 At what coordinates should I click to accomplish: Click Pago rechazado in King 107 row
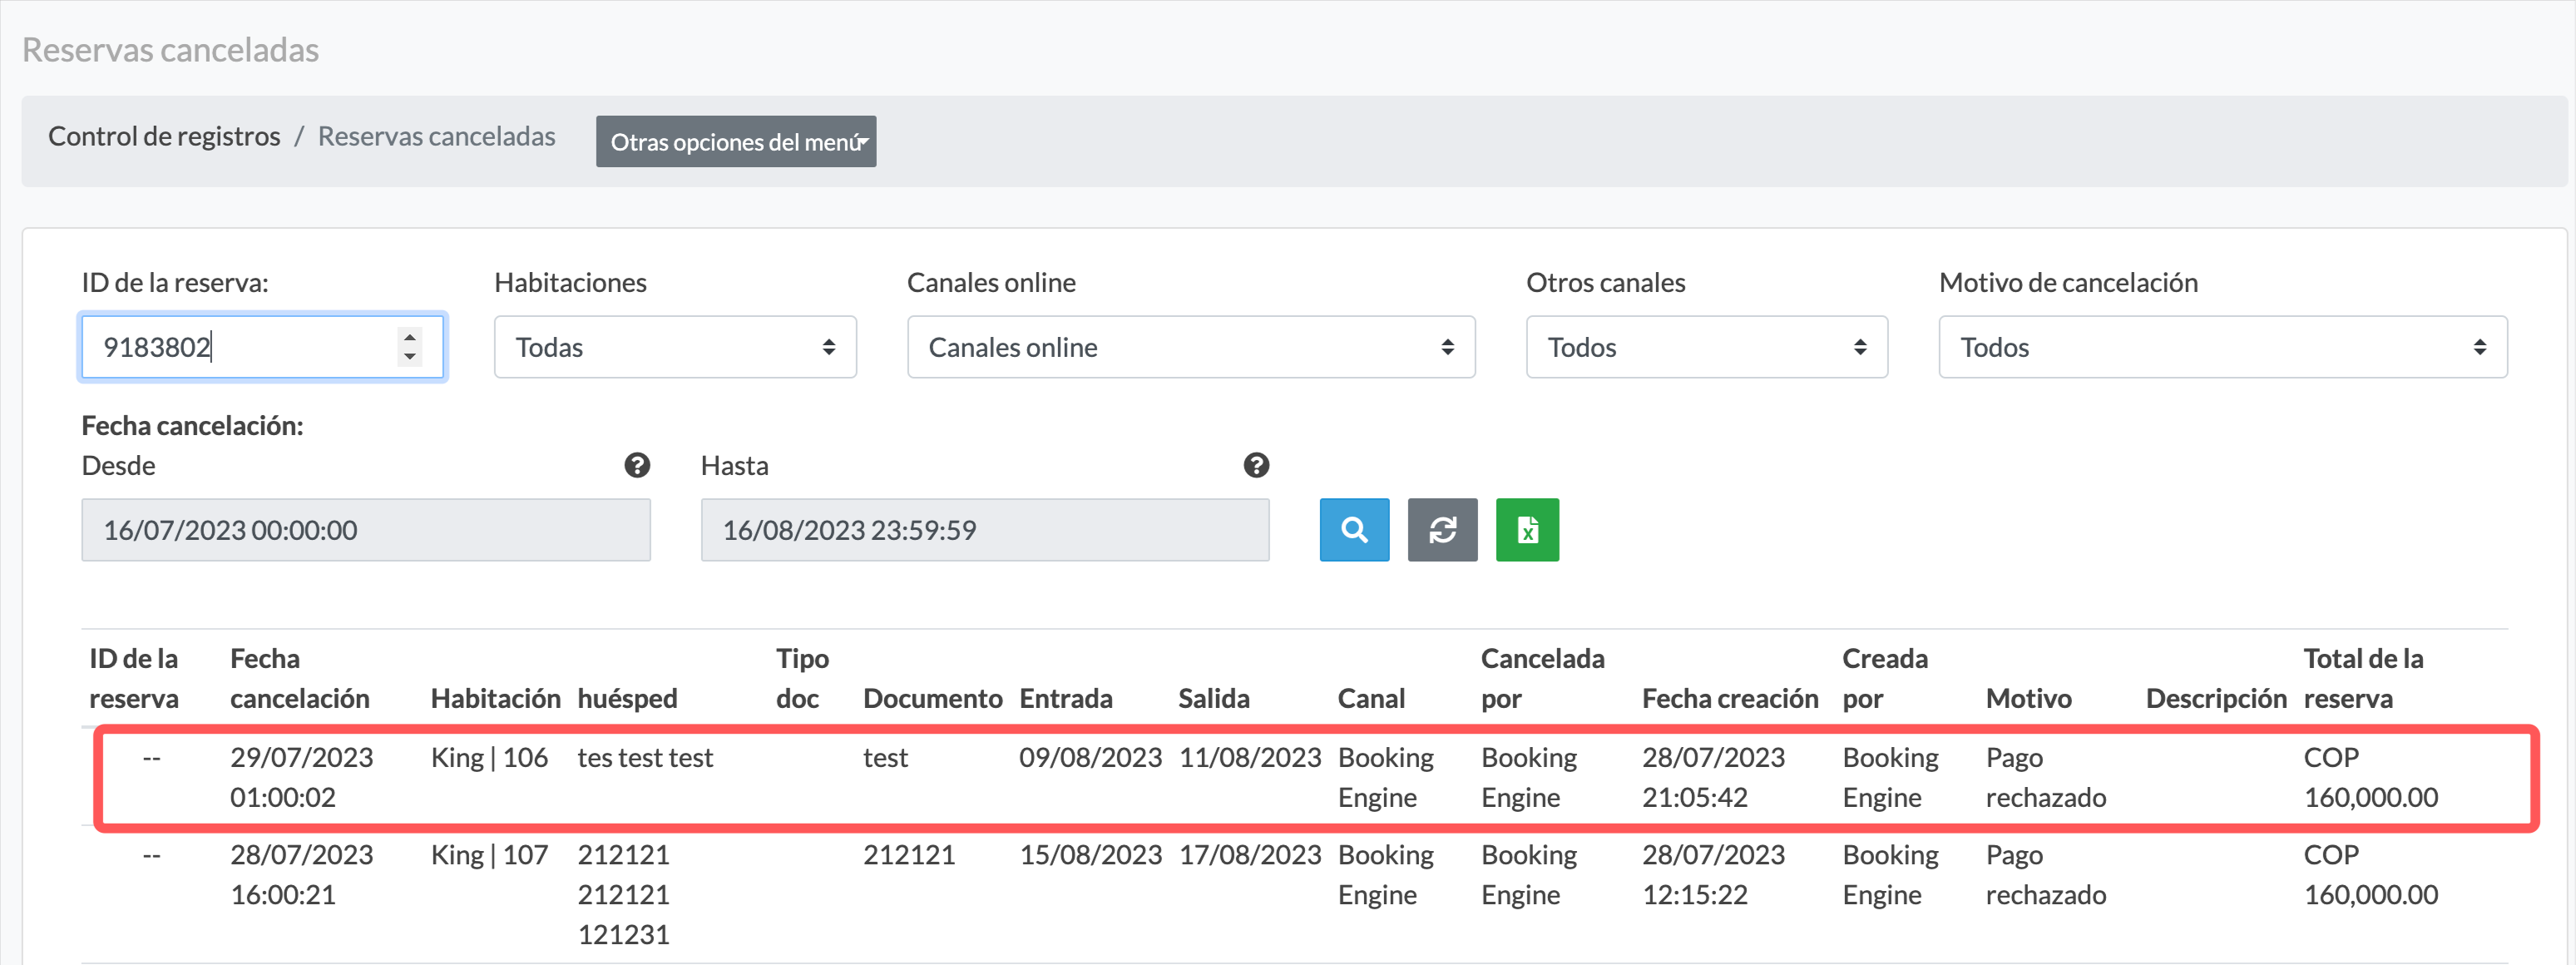(2045, 875)
